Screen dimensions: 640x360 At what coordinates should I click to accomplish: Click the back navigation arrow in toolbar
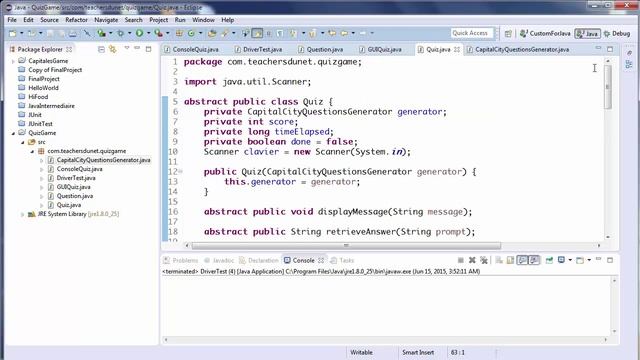(x=344, y=33)
